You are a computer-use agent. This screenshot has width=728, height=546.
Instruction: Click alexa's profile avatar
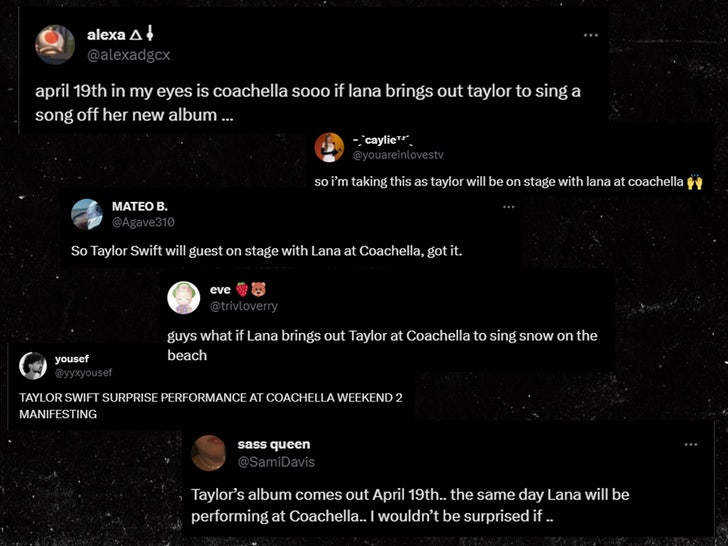pyautogui.click(x=55, y=44)
